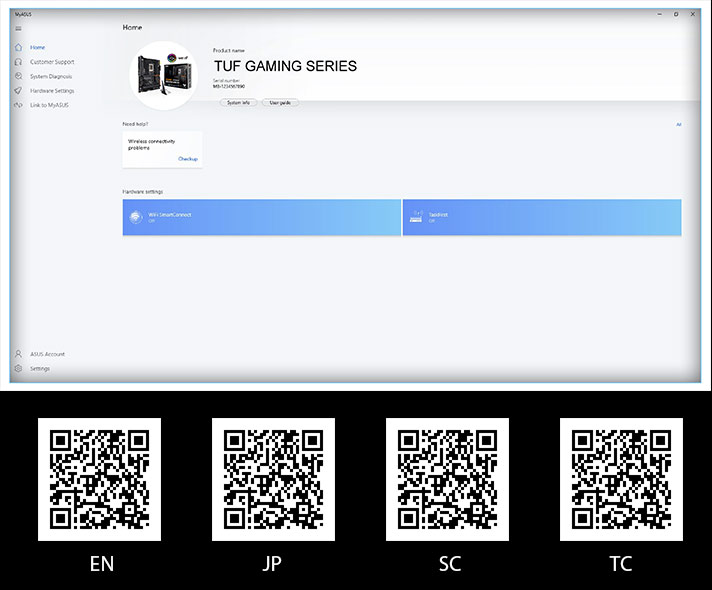Click the Checkup link
Image resolution: width=712 pixels, height=590 pixels.
188,159
